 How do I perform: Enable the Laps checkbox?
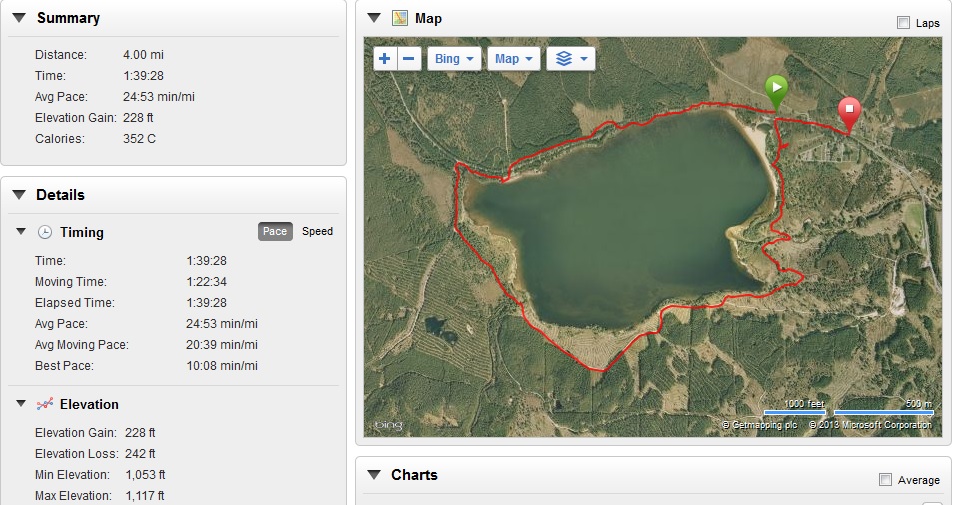904,23
